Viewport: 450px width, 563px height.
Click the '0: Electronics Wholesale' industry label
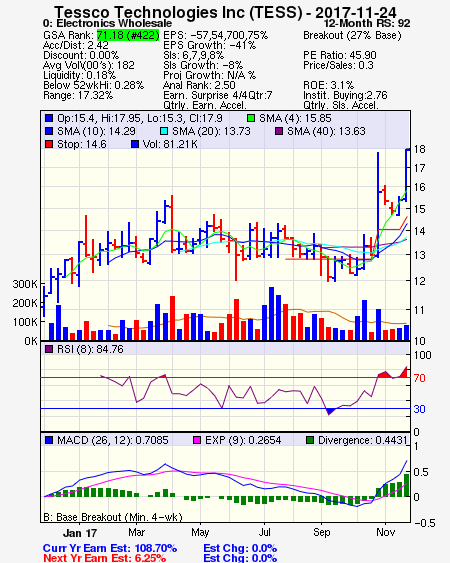[107, 23]
